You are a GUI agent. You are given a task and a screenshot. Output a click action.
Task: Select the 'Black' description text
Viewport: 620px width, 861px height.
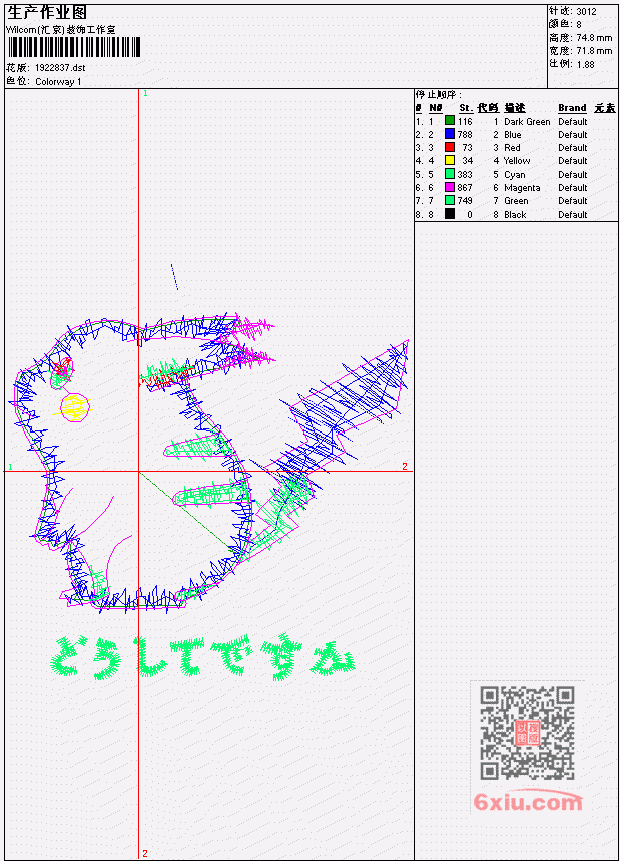(515, 215)
